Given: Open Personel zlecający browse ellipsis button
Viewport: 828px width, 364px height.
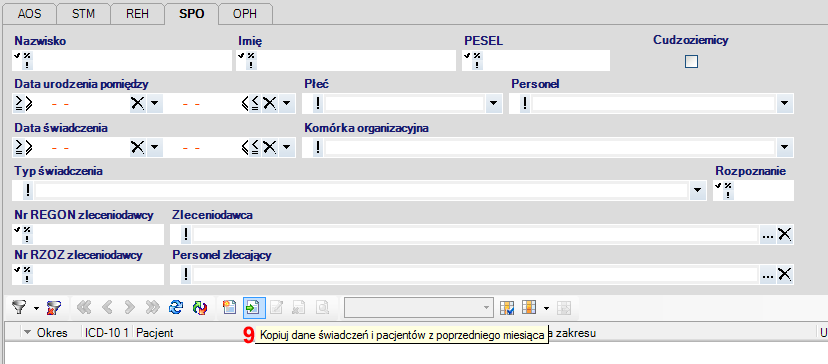Looking at the screenshot, I should click(x=767, y=274).
